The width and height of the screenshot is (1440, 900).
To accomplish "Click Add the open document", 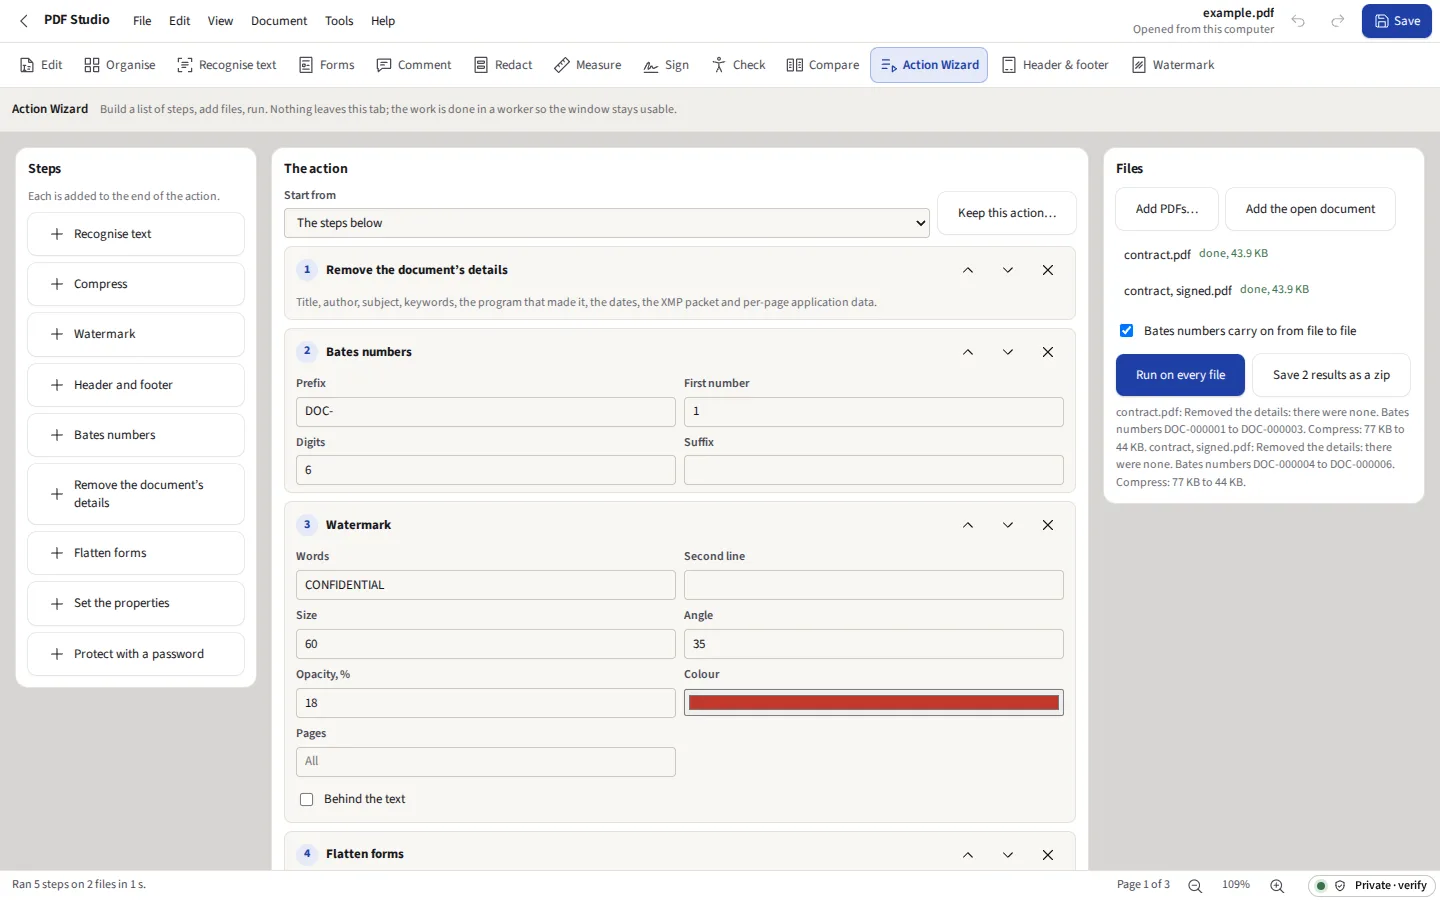I will 1310,209.
